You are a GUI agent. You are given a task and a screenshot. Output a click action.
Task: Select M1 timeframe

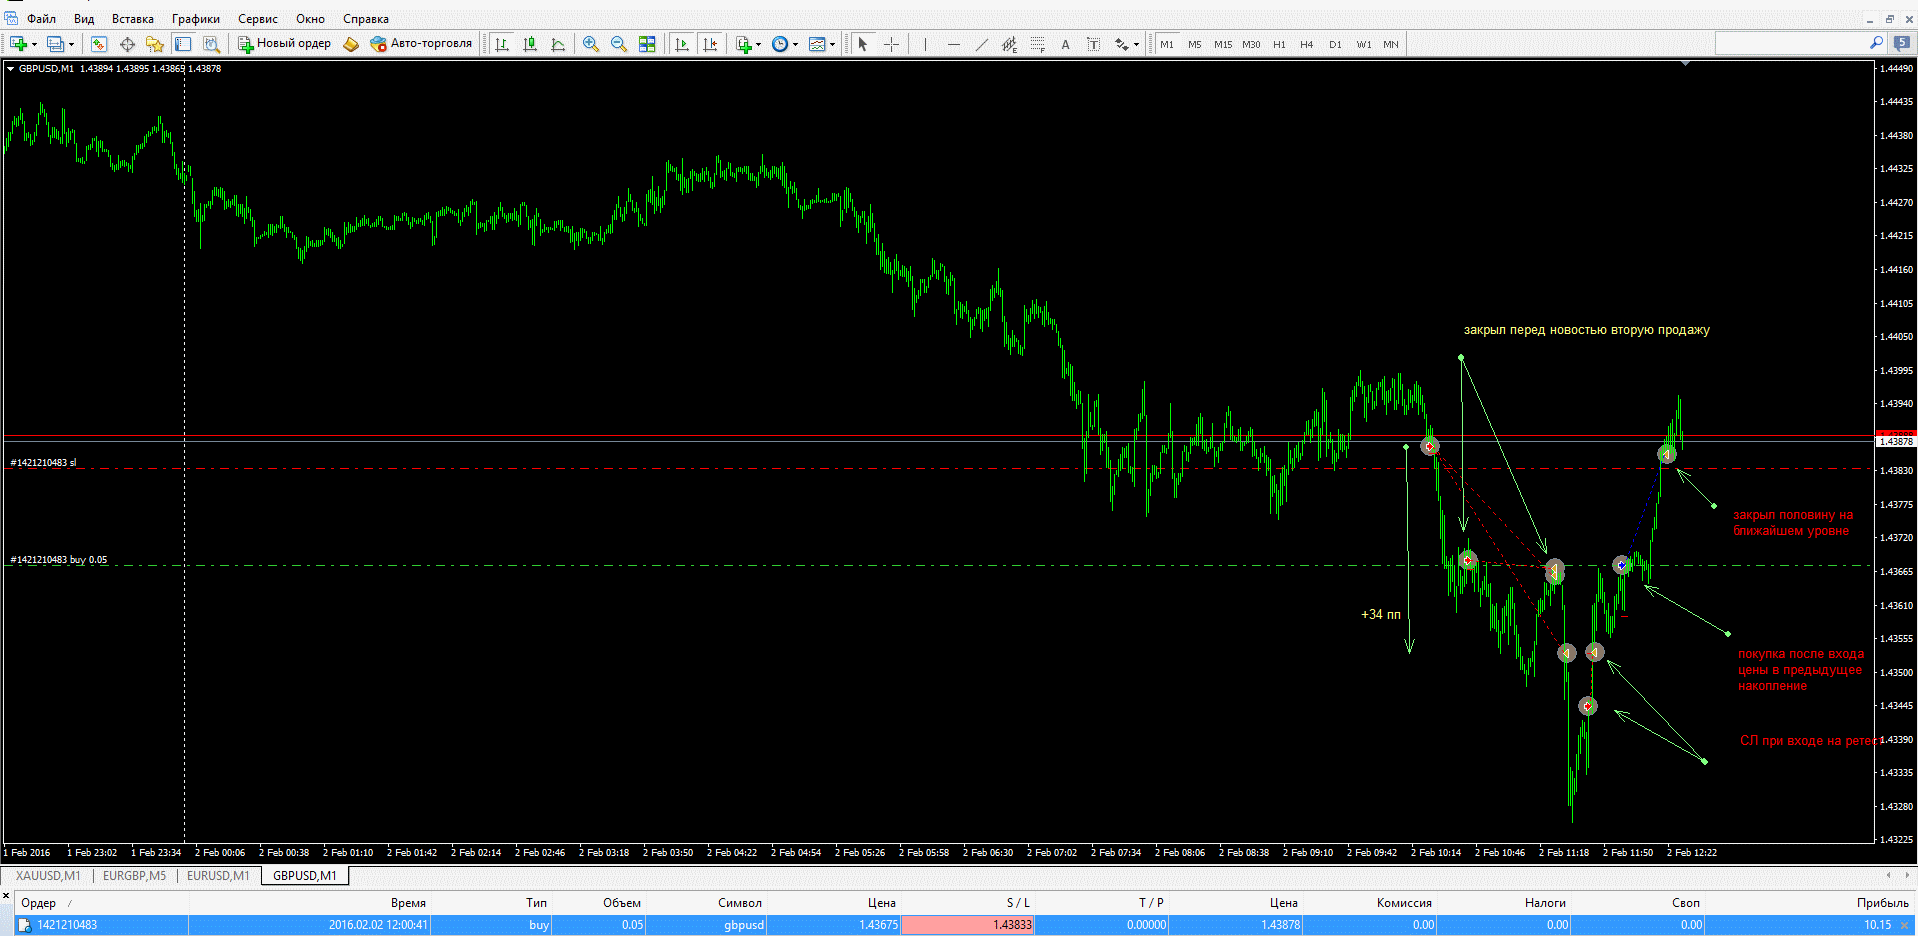pyautogui.click(x=1167, y=44)
